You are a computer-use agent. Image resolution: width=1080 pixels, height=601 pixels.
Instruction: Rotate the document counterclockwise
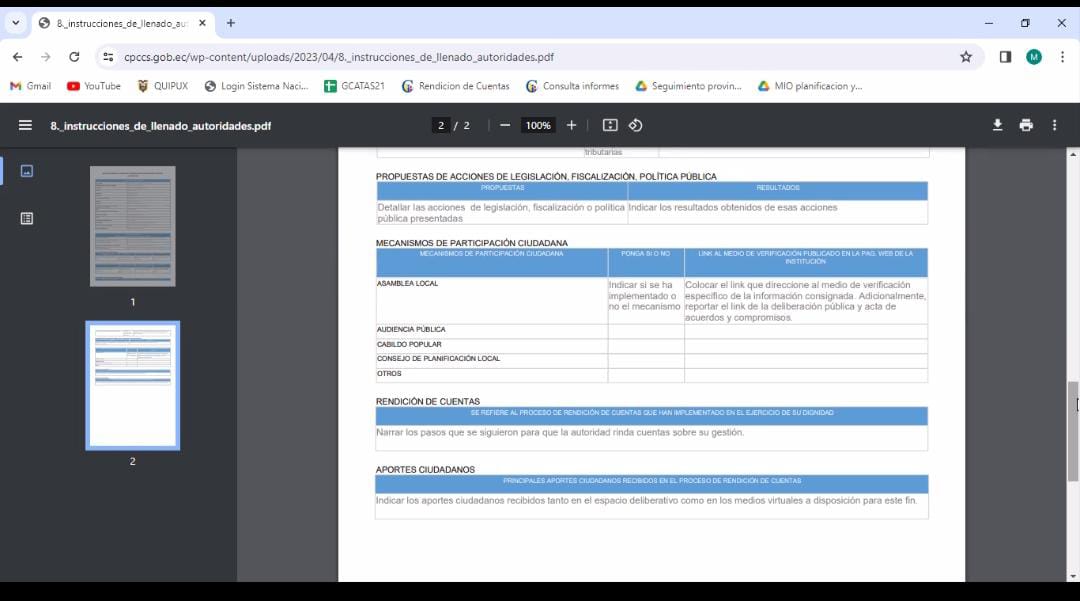636,125
